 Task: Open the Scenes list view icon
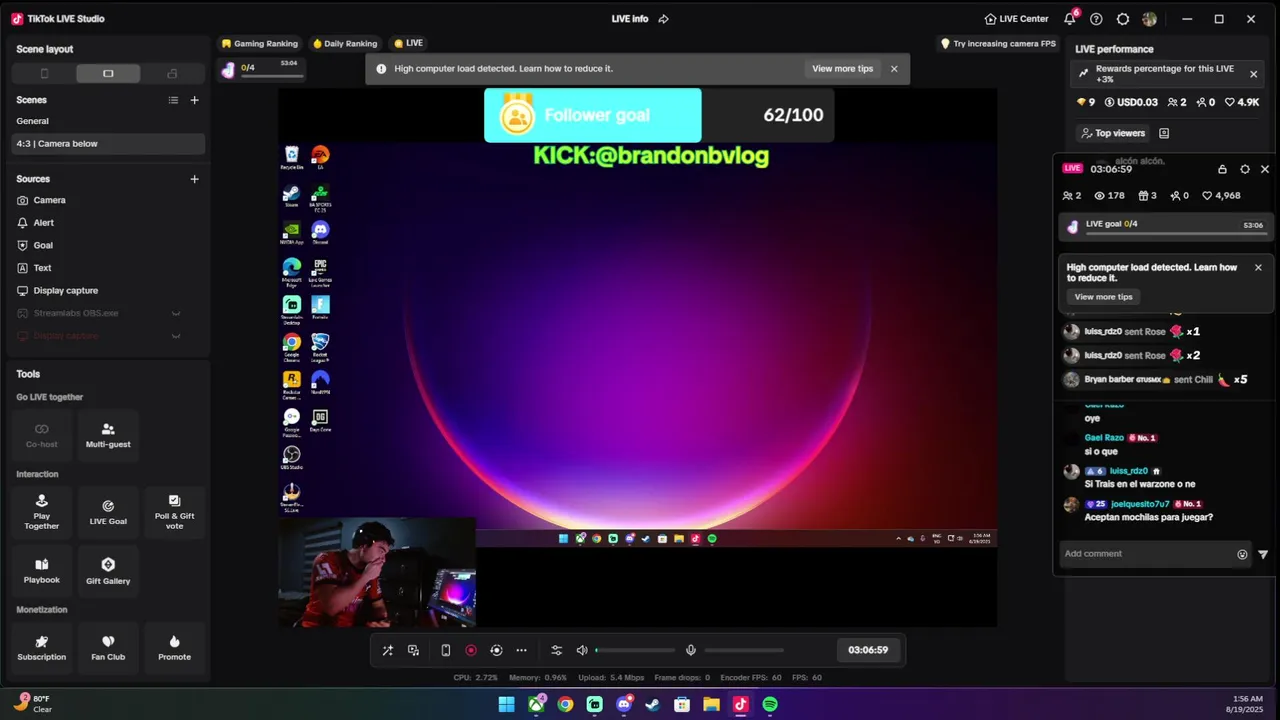click(173, 100)
